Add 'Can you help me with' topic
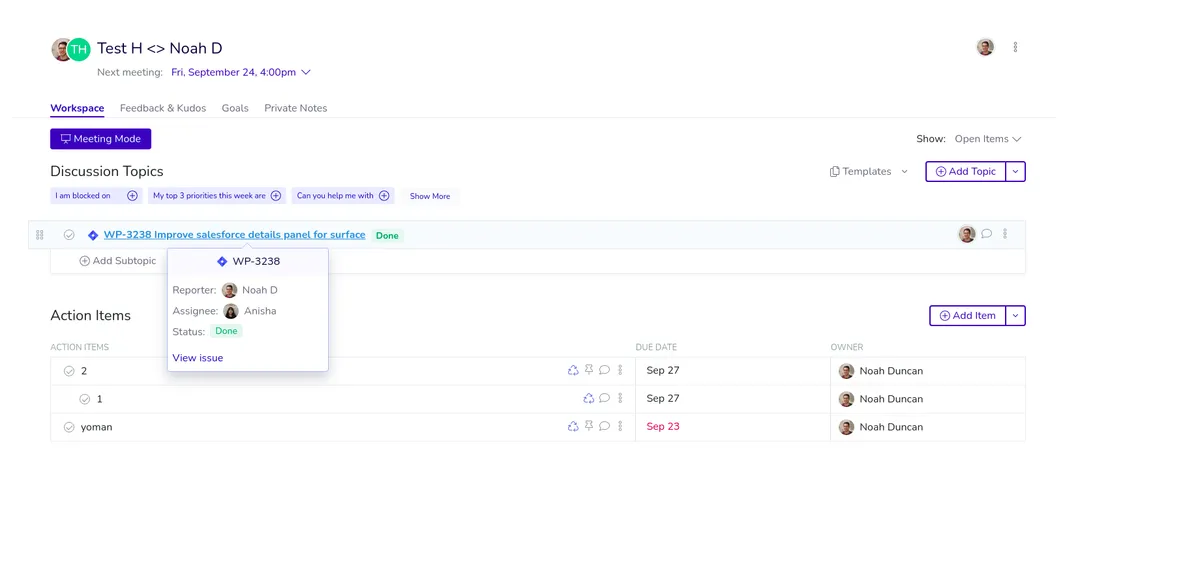The width and height of the screenshot is (1200, 587). tap(384, 196)
